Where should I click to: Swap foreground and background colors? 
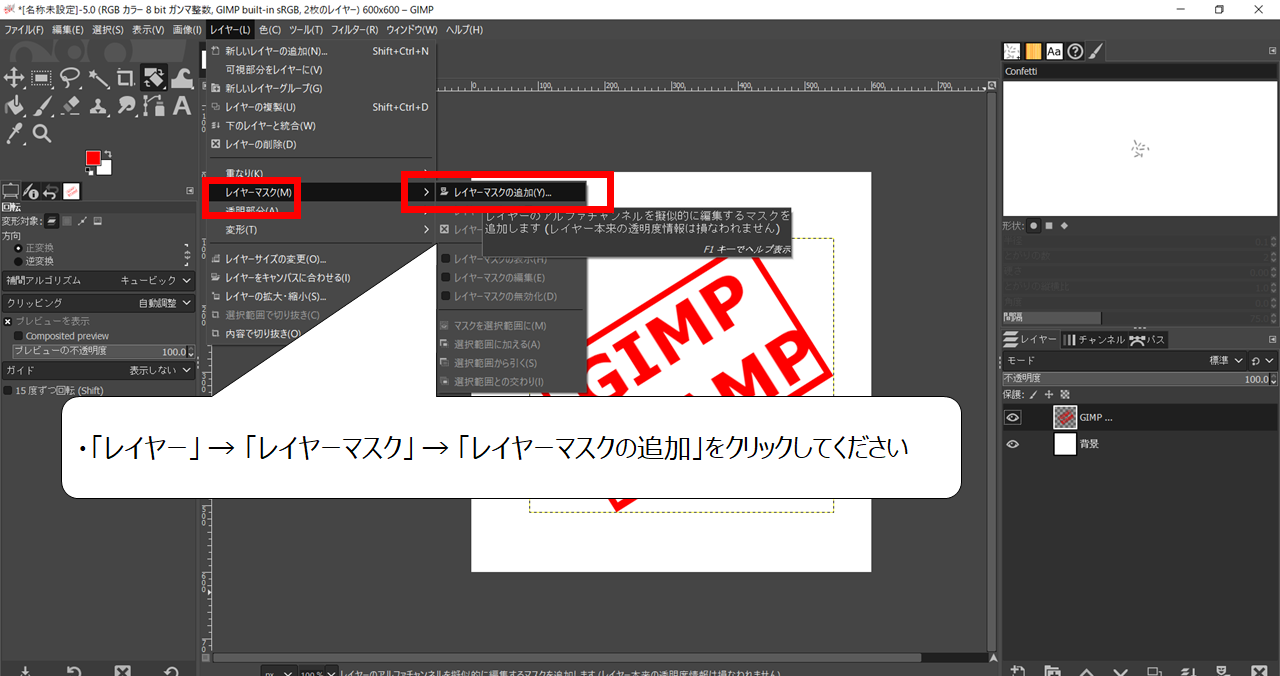point(109,153)
